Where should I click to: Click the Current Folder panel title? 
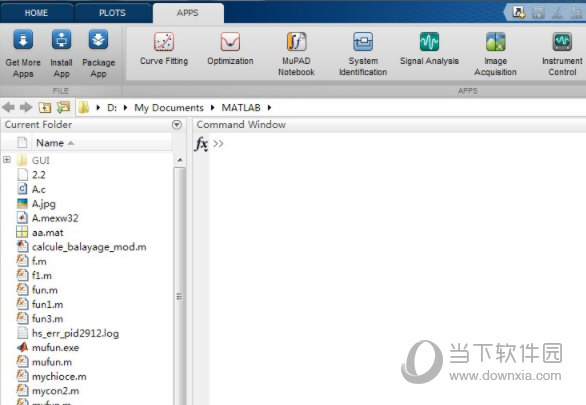point(38,124)
